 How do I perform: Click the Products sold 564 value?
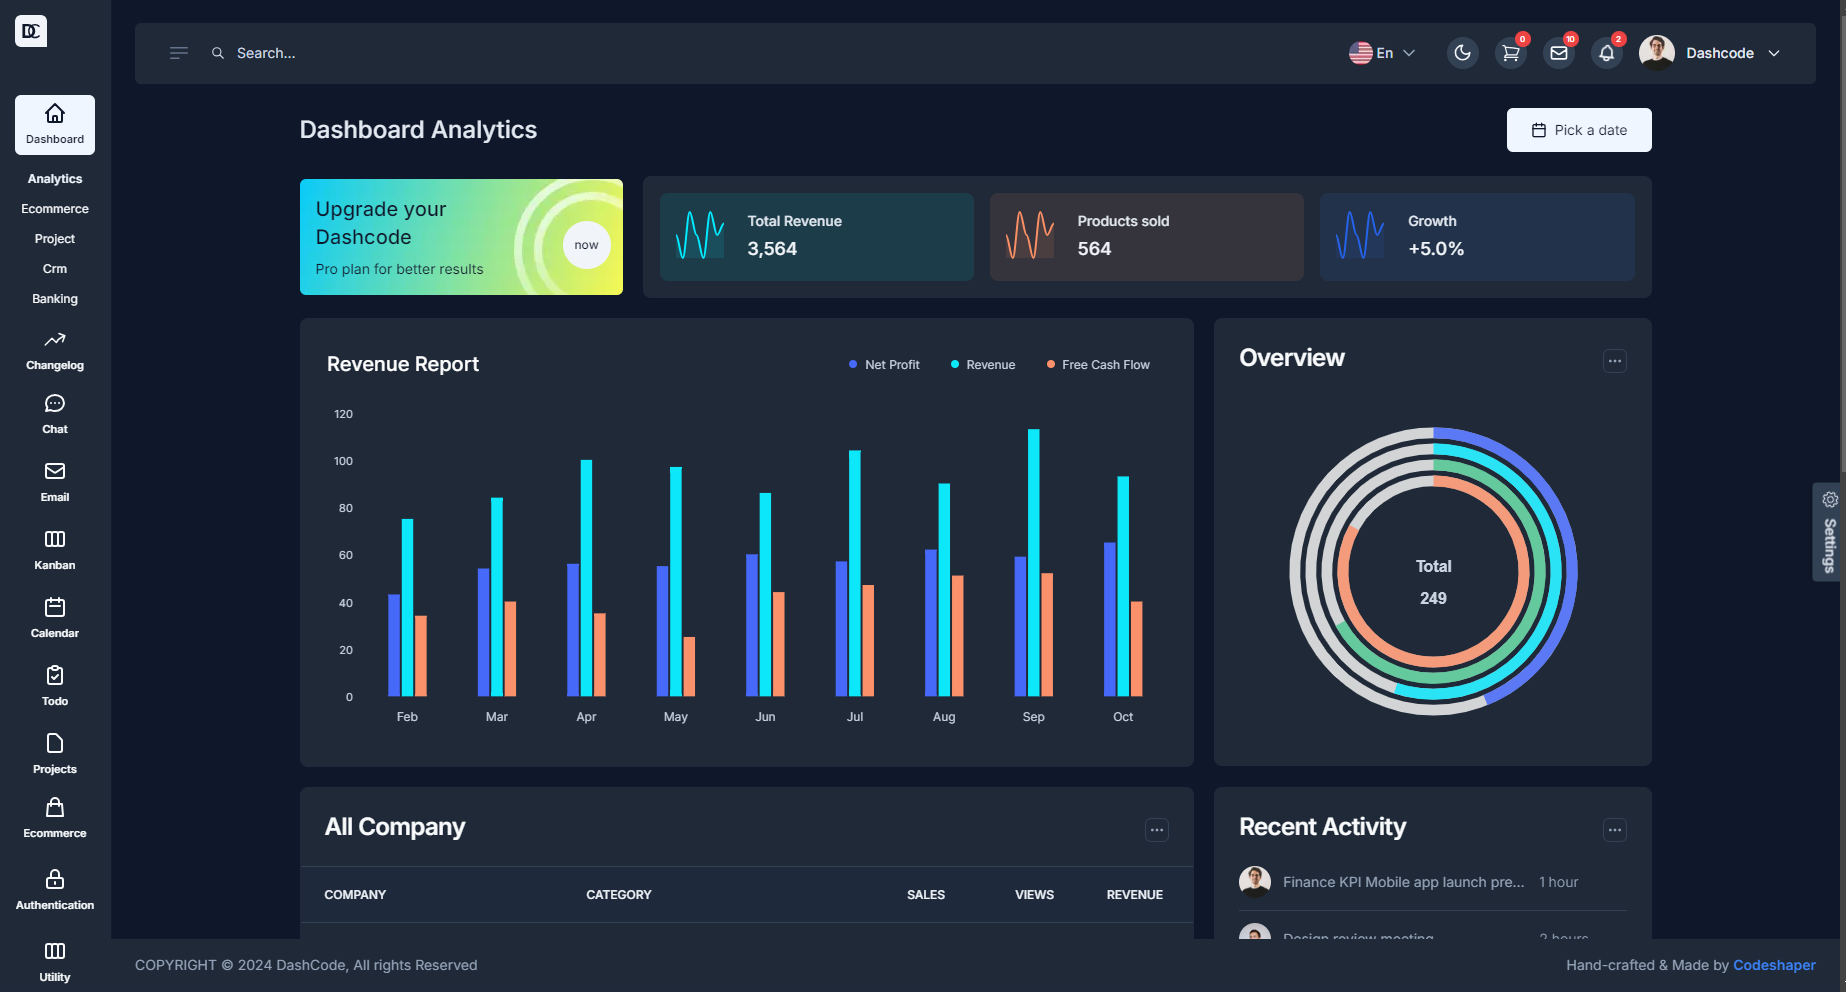[1094, 249]
